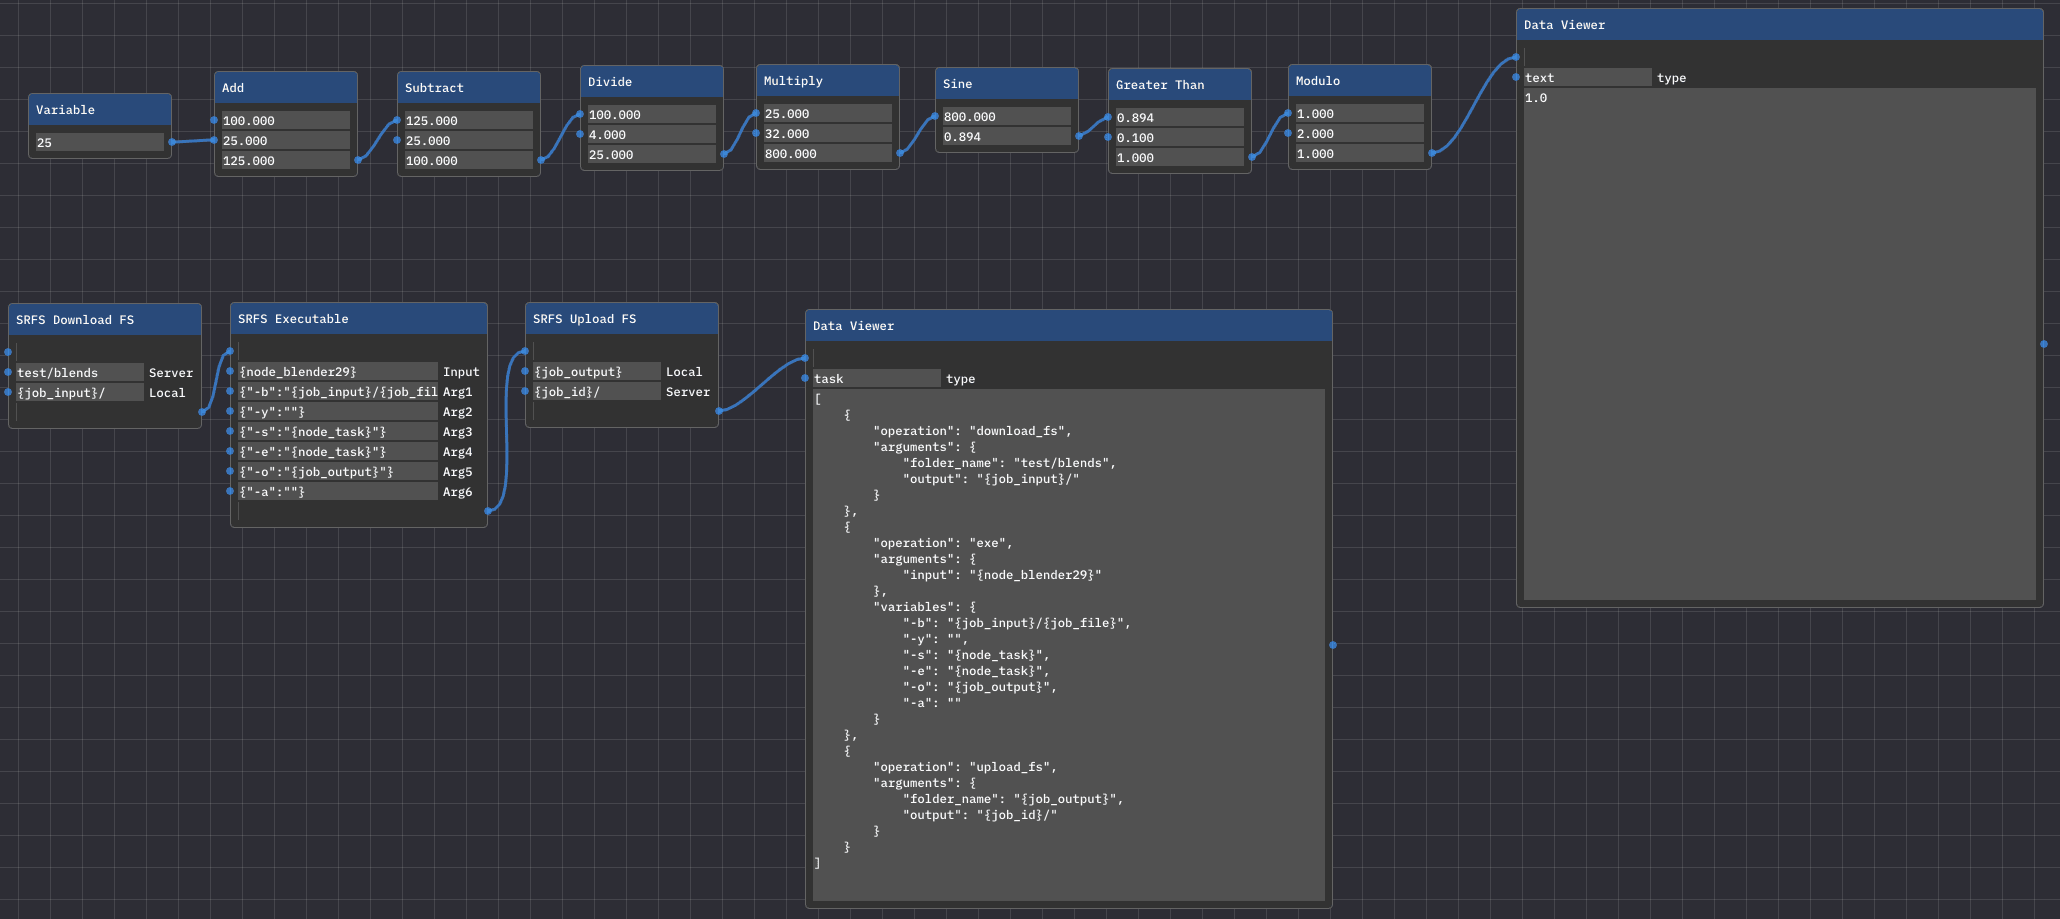Select the Variable node's value field showing 25
The width and height of the screenshot is (2060, 919).
(99, 143)
